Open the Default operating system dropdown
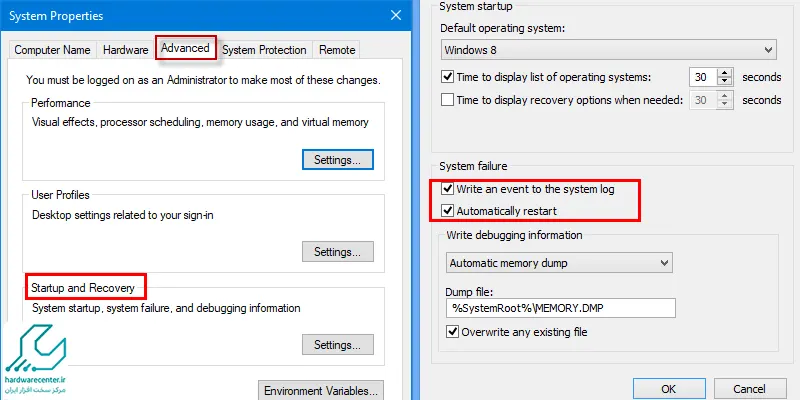The image size is (800, 400). click(x=609, y=50)
